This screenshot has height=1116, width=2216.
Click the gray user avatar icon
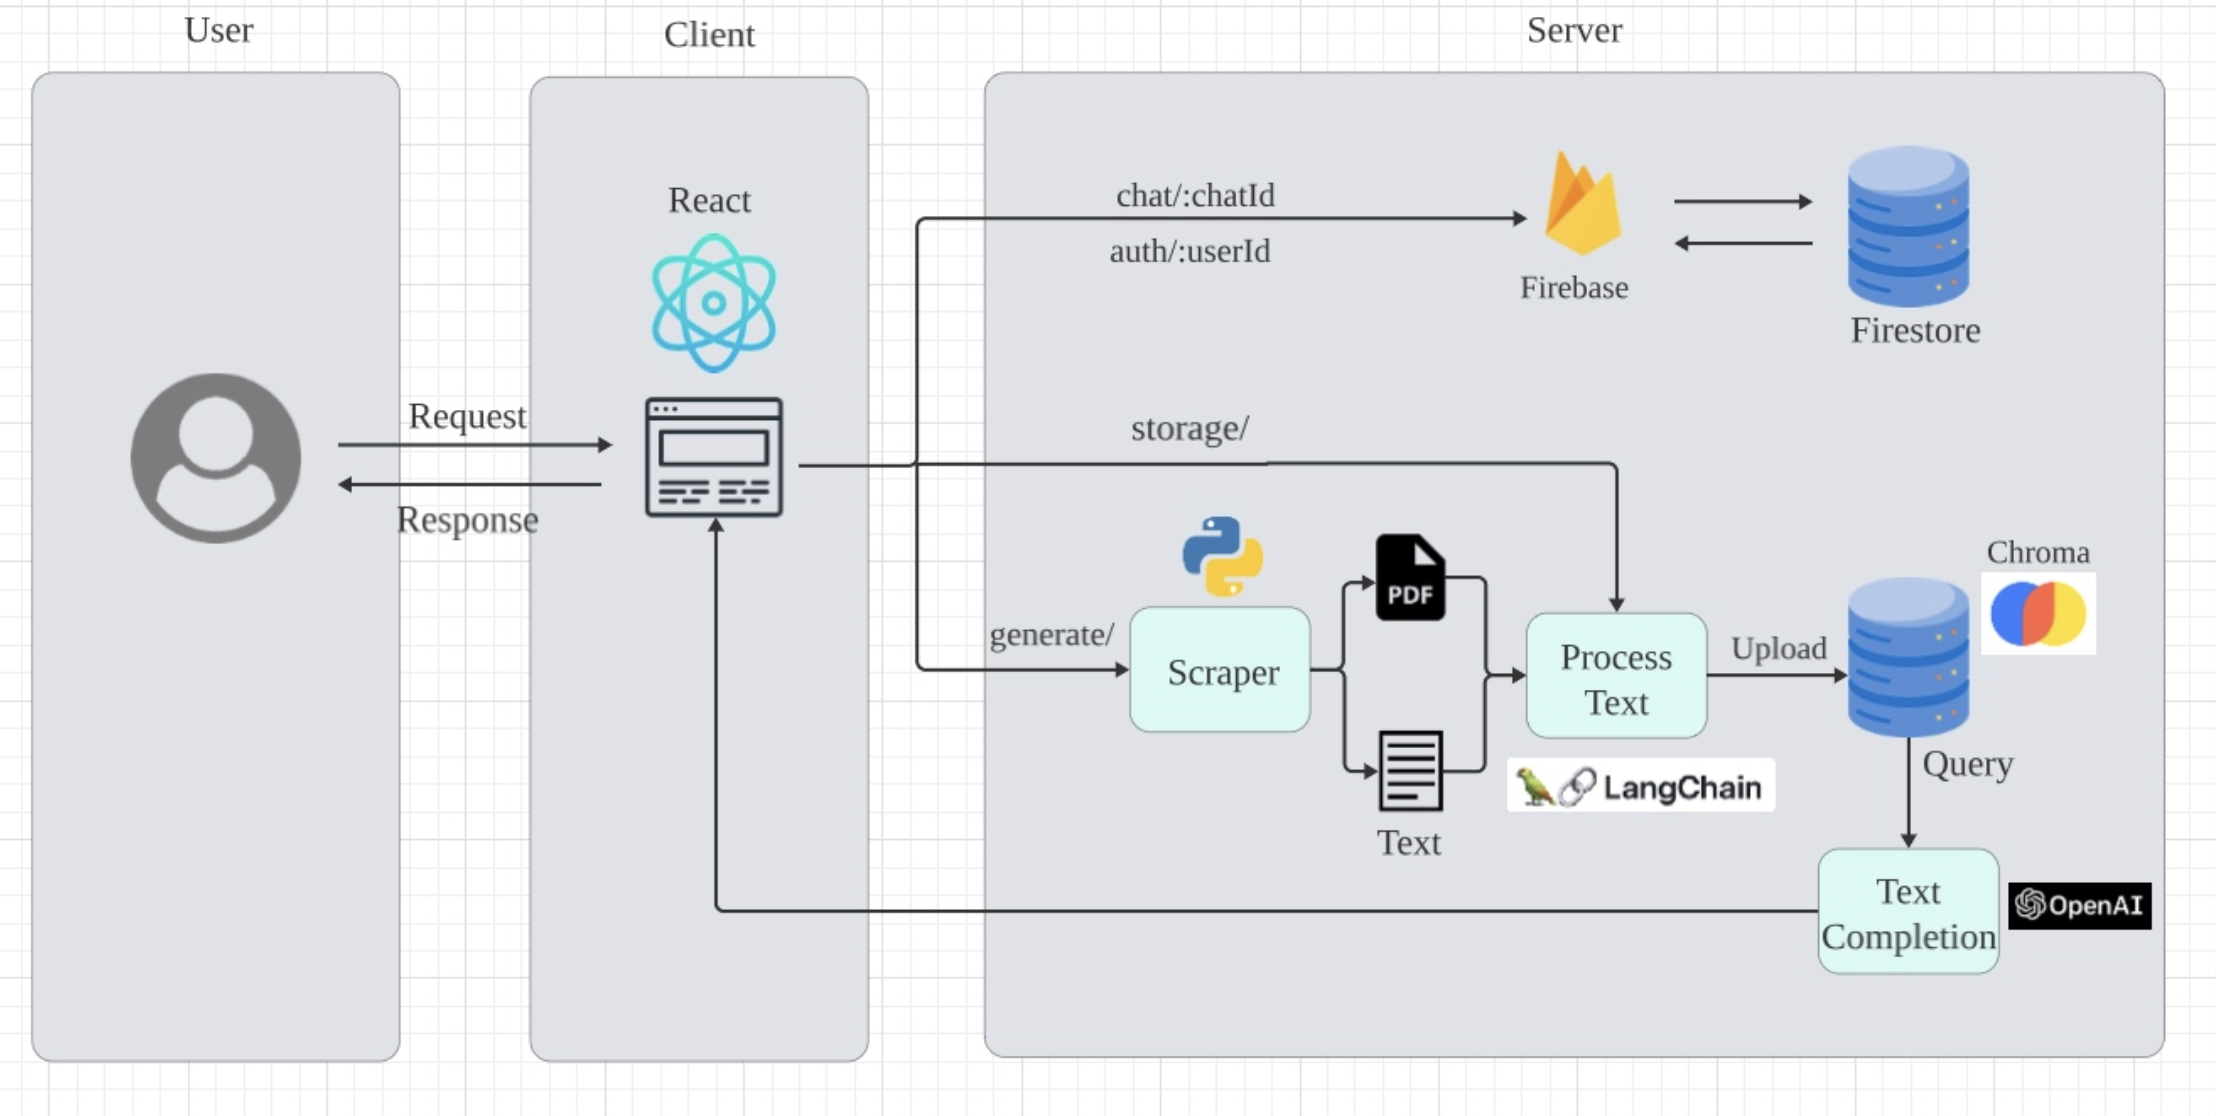216,458
